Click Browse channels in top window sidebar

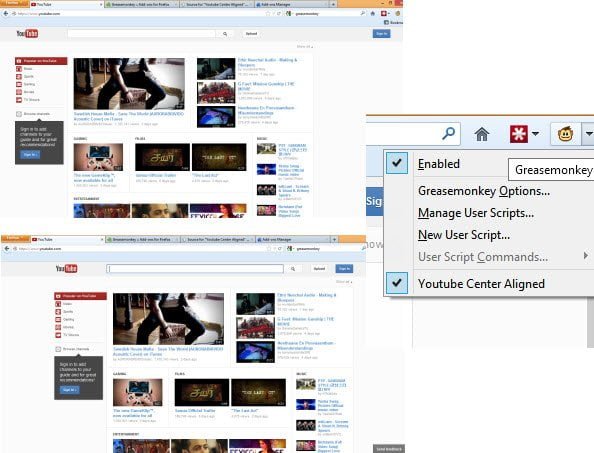click(x=33, y=114)
